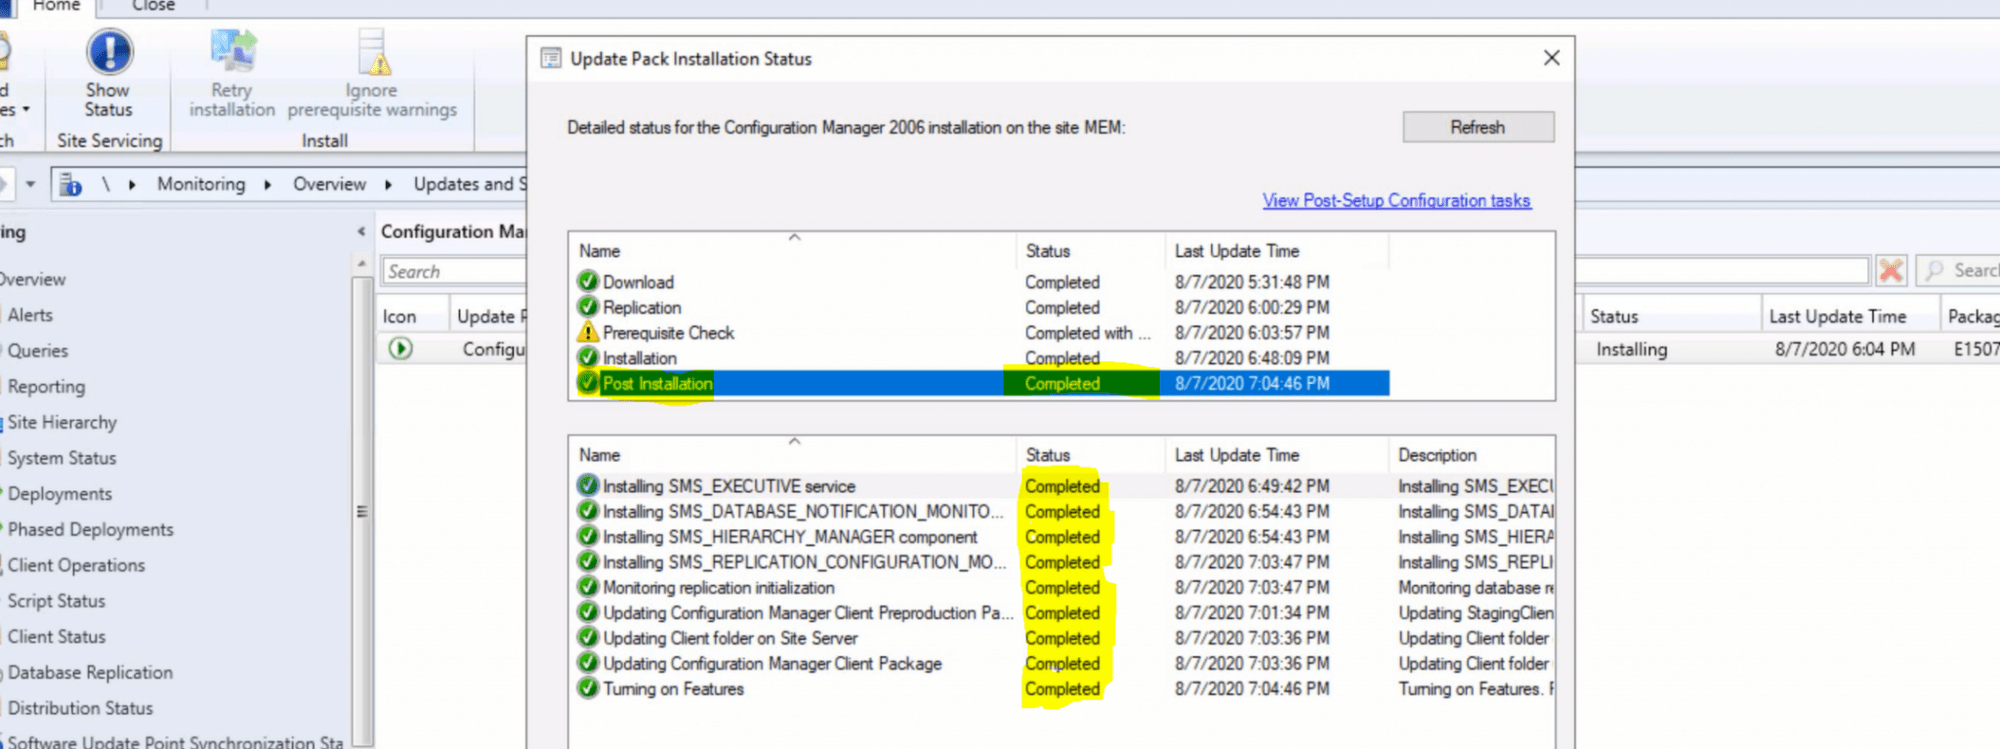Select Distribution Status in navigation tree

[x=80, y=708]
